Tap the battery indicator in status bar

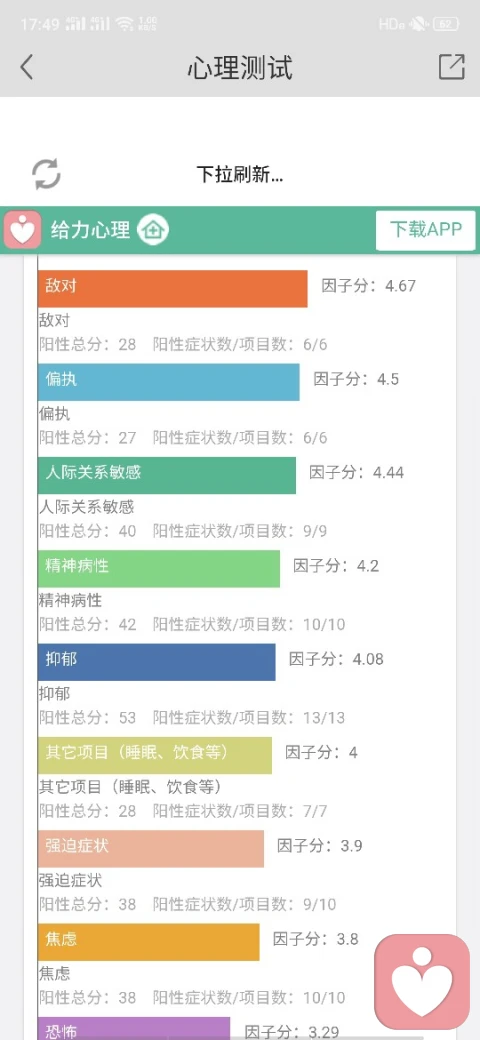pos(446,25)
